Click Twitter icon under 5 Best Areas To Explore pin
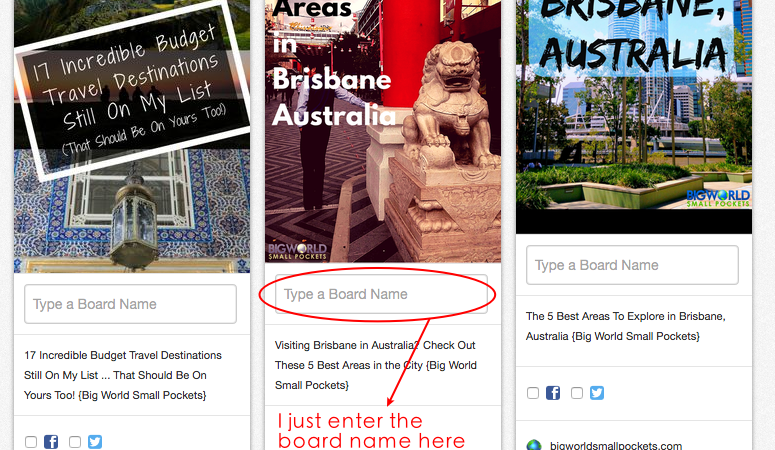 [x=597, y=393]
